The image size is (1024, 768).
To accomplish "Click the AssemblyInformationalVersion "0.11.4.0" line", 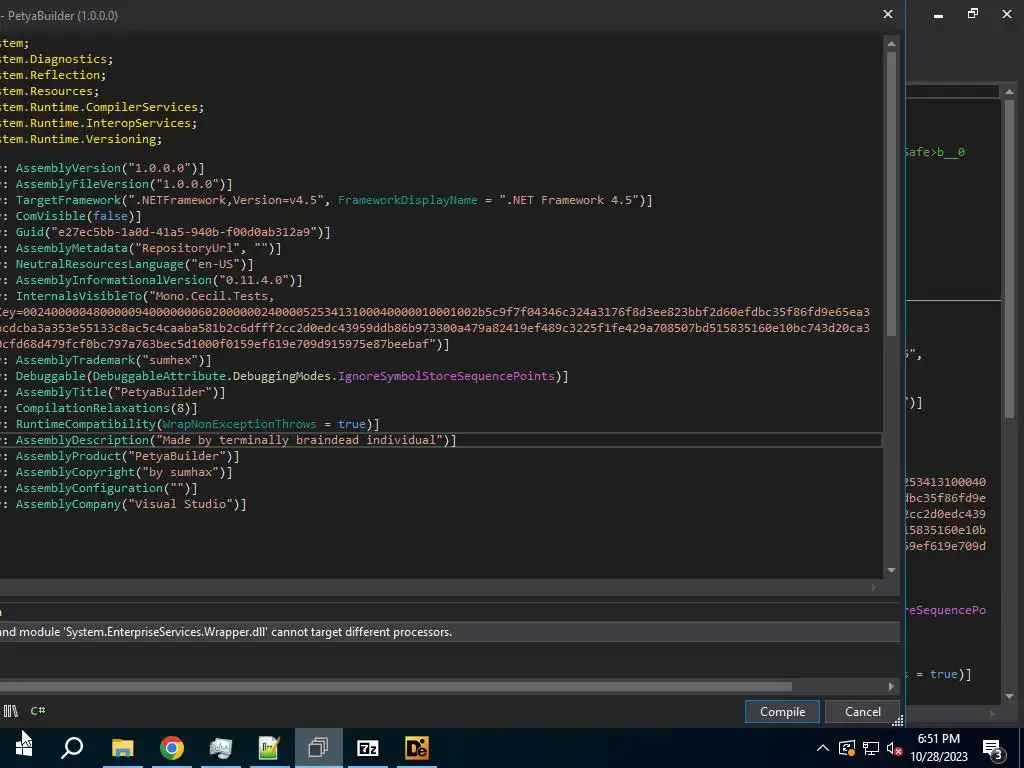I will click(x=152, y=280).
